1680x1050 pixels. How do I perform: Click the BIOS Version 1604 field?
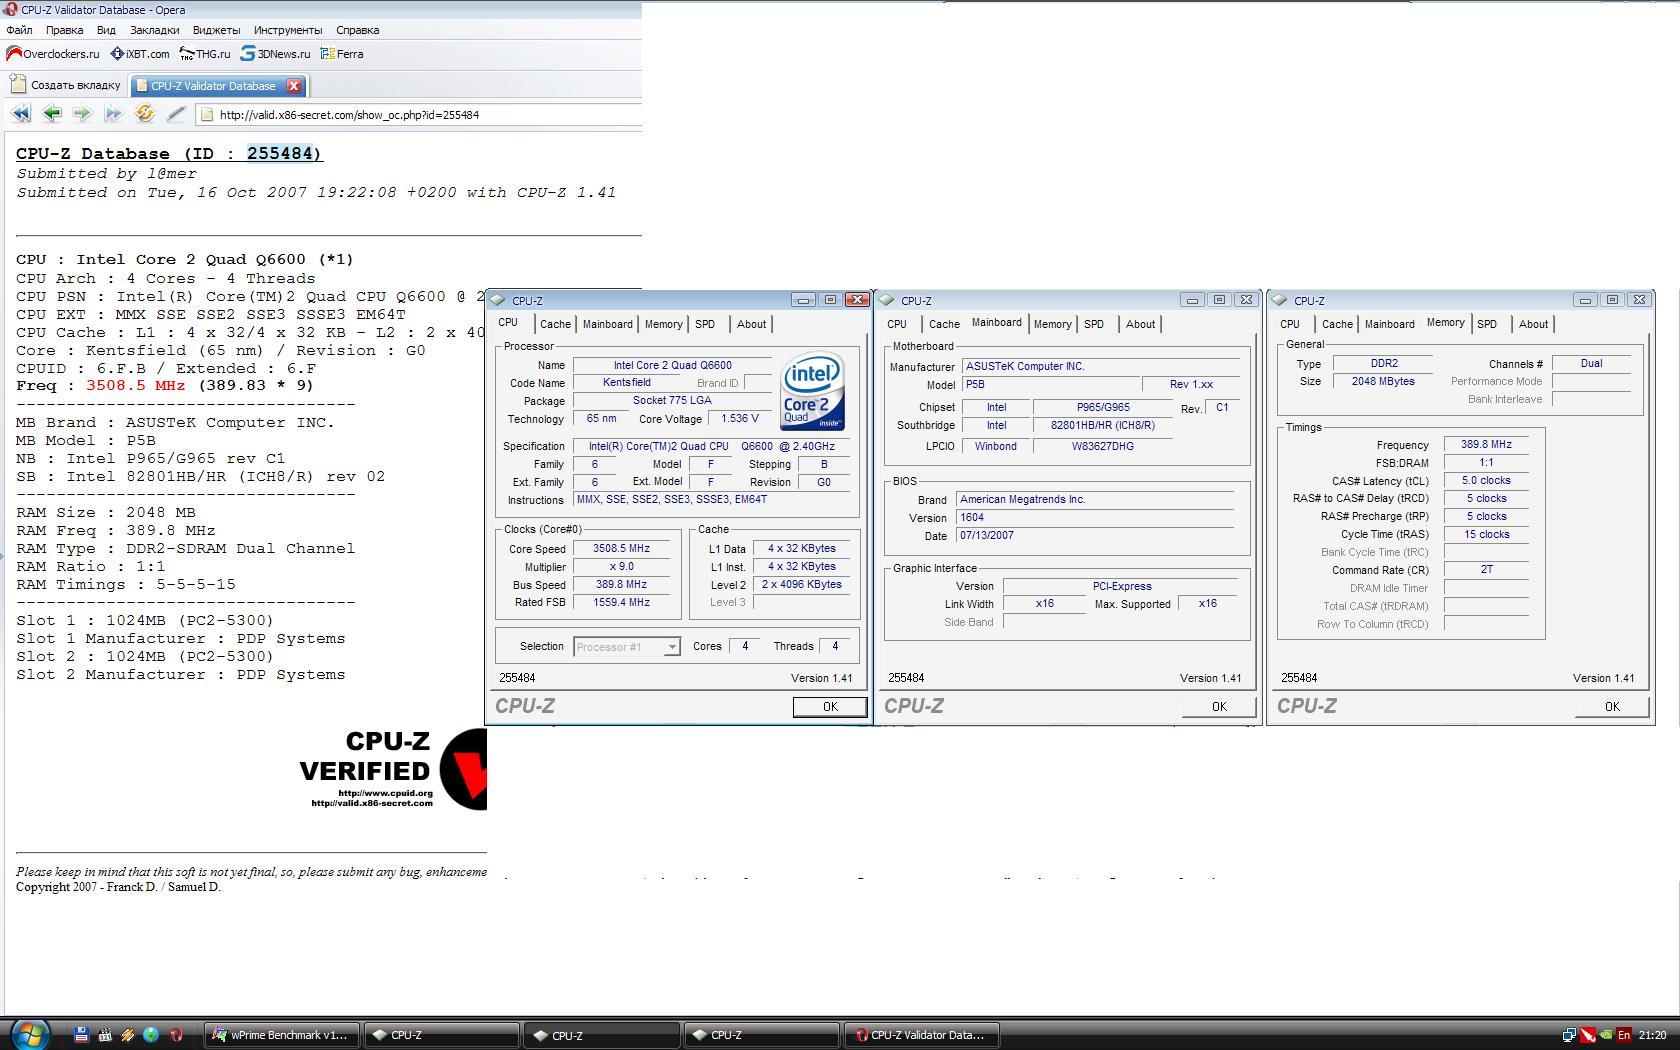pos(1095,518)
